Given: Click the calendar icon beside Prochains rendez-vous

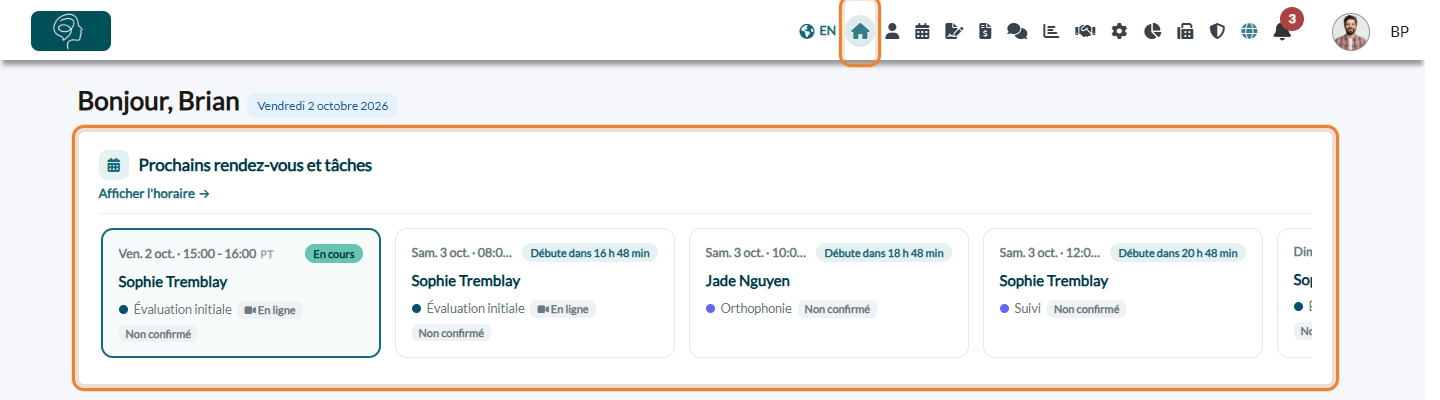Looking at the screenshot, I should click(114, 165).
